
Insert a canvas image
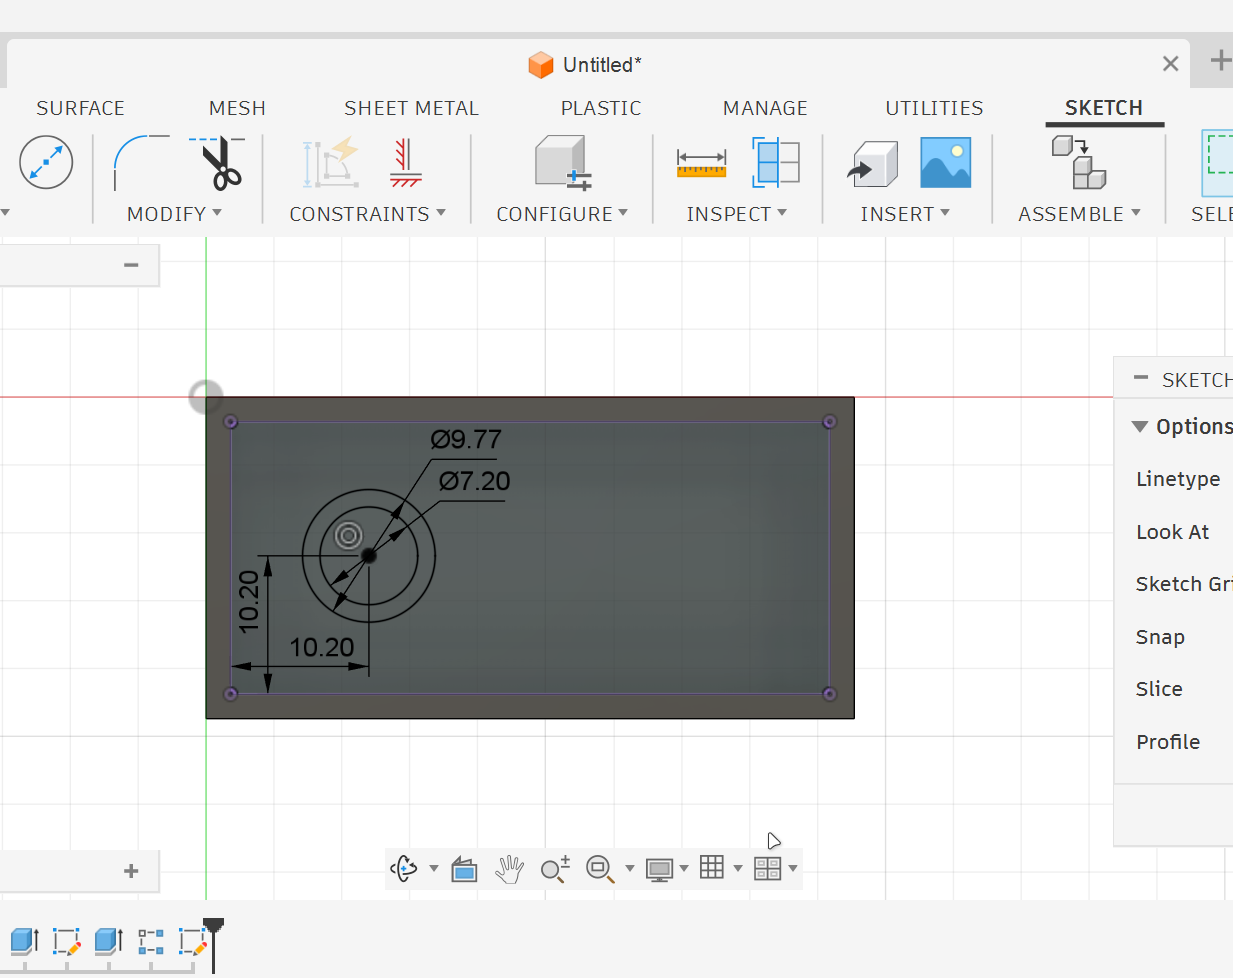[946, 163]
